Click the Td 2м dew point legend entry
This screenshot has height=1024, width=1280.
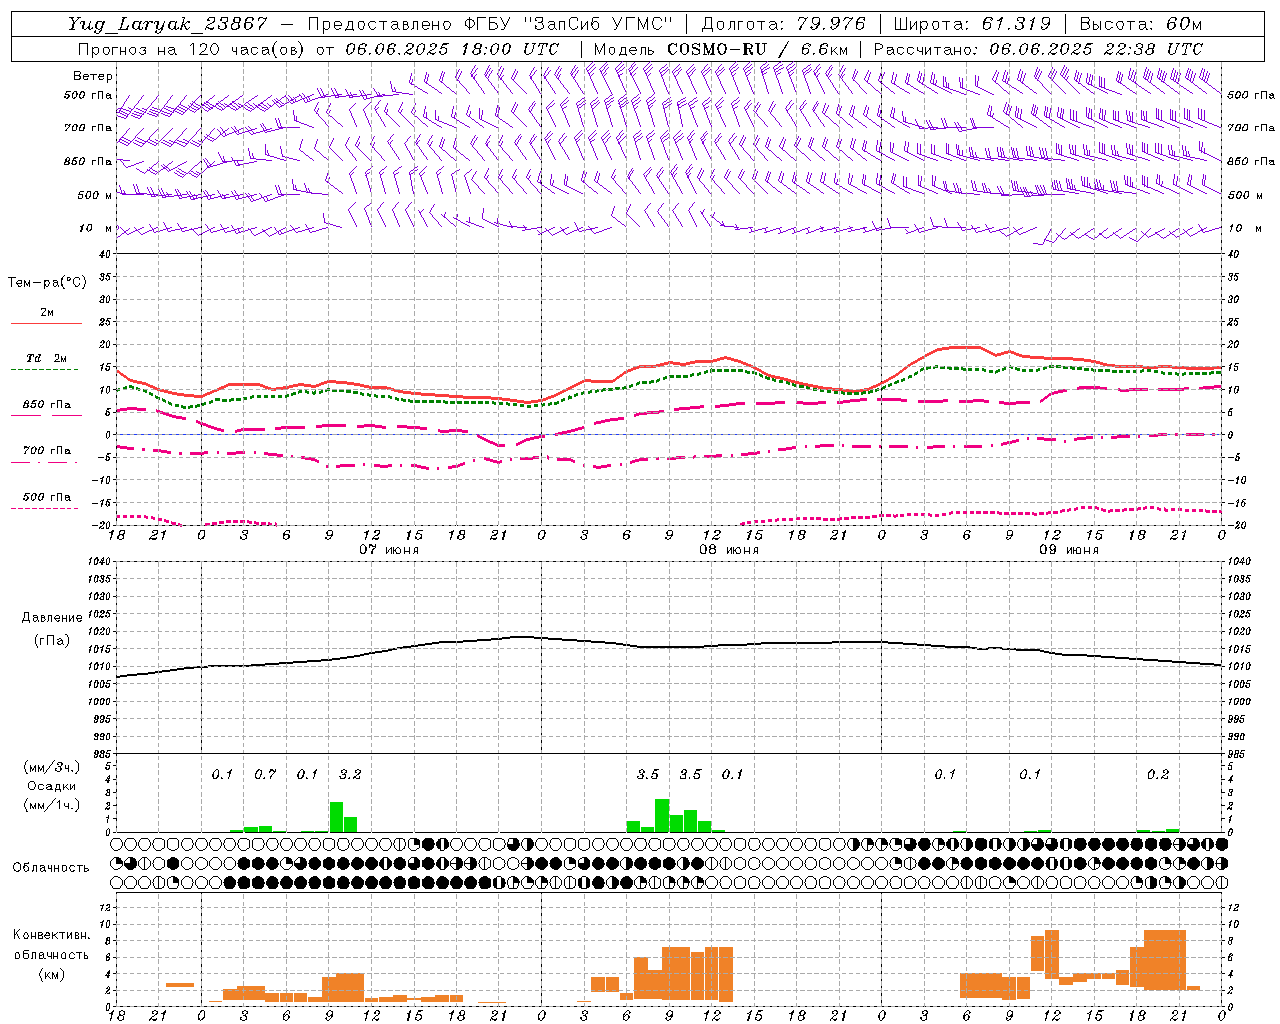(x=47, y=358)
